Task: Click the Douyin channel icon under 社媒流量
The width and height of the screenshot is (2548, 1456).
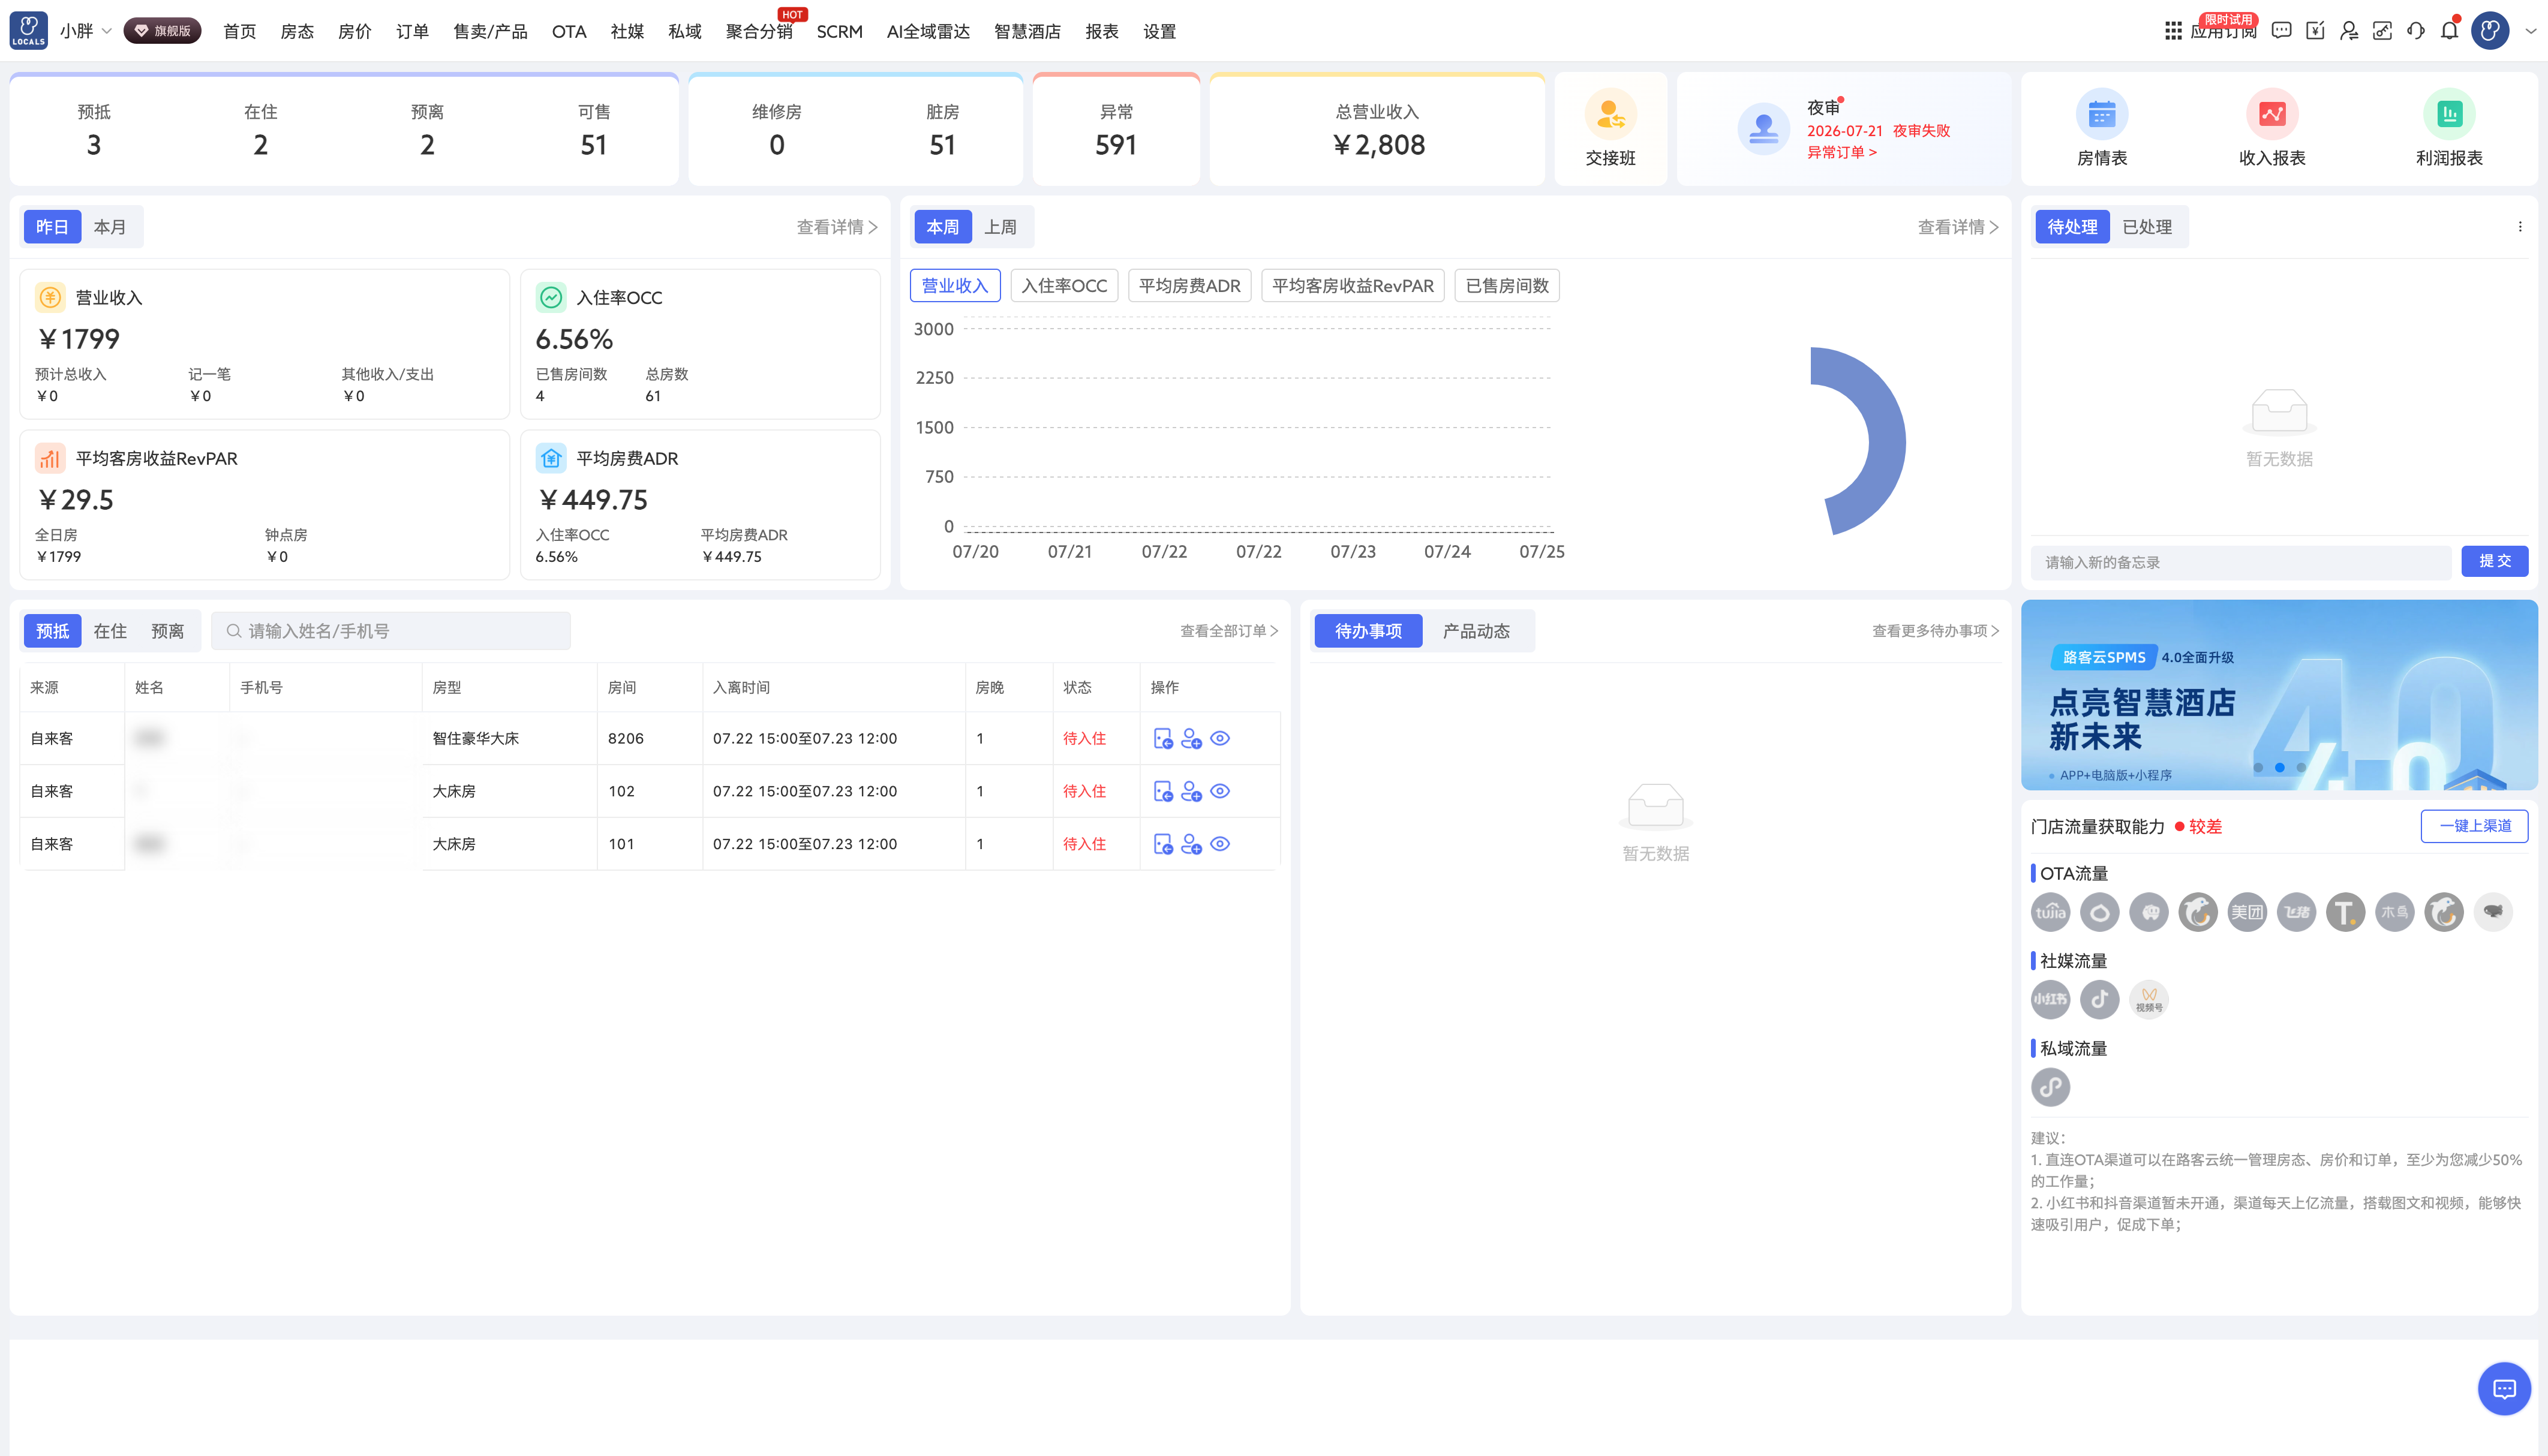Action: click(x=2099, y=999)
